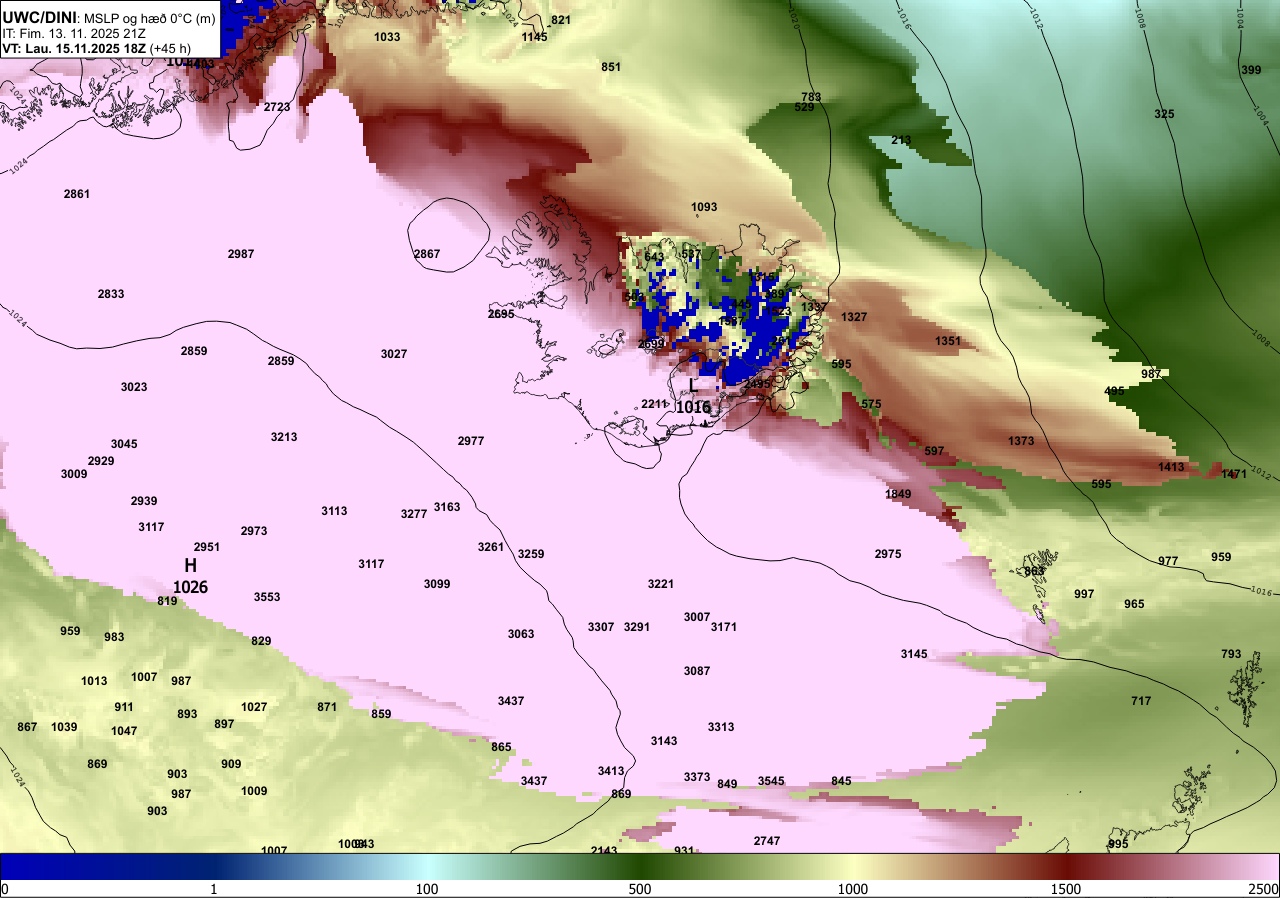This screenshot has height=898, width=1280.
Task: Click the freezing level value 3545
Action: coord(771,781)
